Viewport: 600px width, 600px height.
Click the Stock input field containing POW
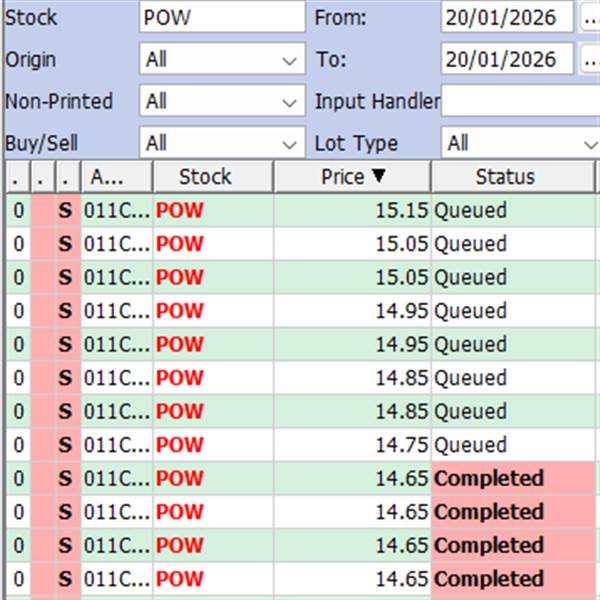pos(222,17)
